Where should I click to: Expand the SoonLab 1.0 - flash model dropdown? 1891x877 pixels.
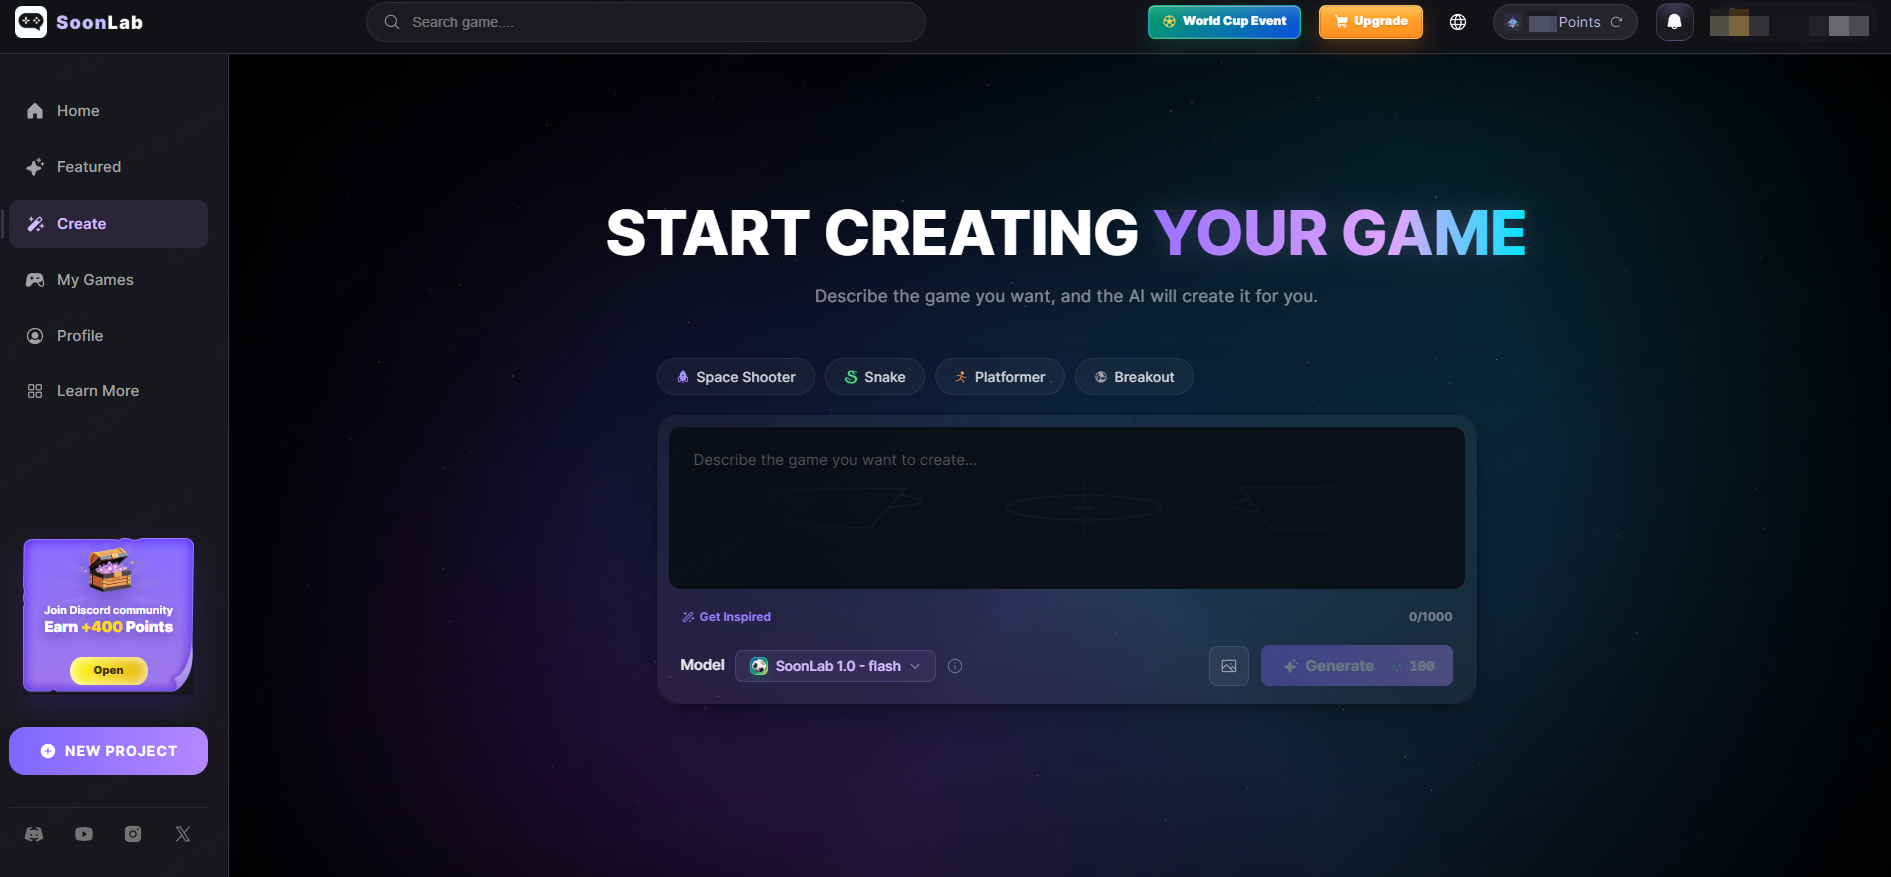(x=835, y=666)
